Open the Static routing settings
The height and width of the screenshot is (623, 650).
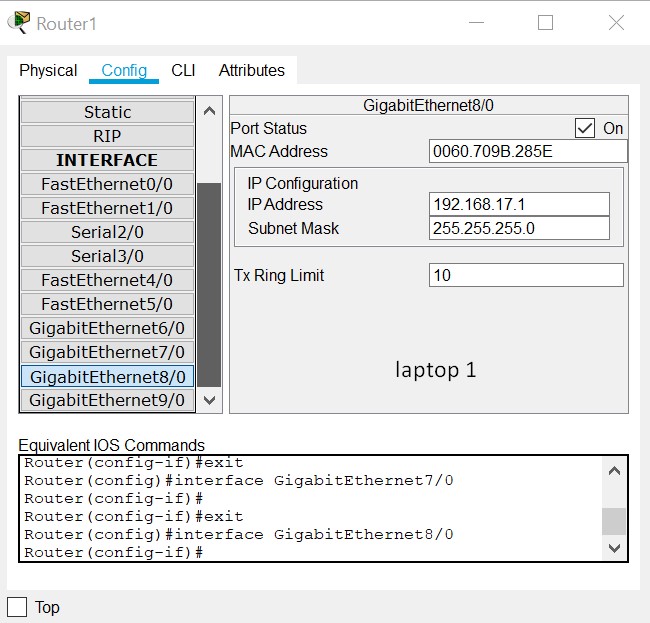(107, 112)
